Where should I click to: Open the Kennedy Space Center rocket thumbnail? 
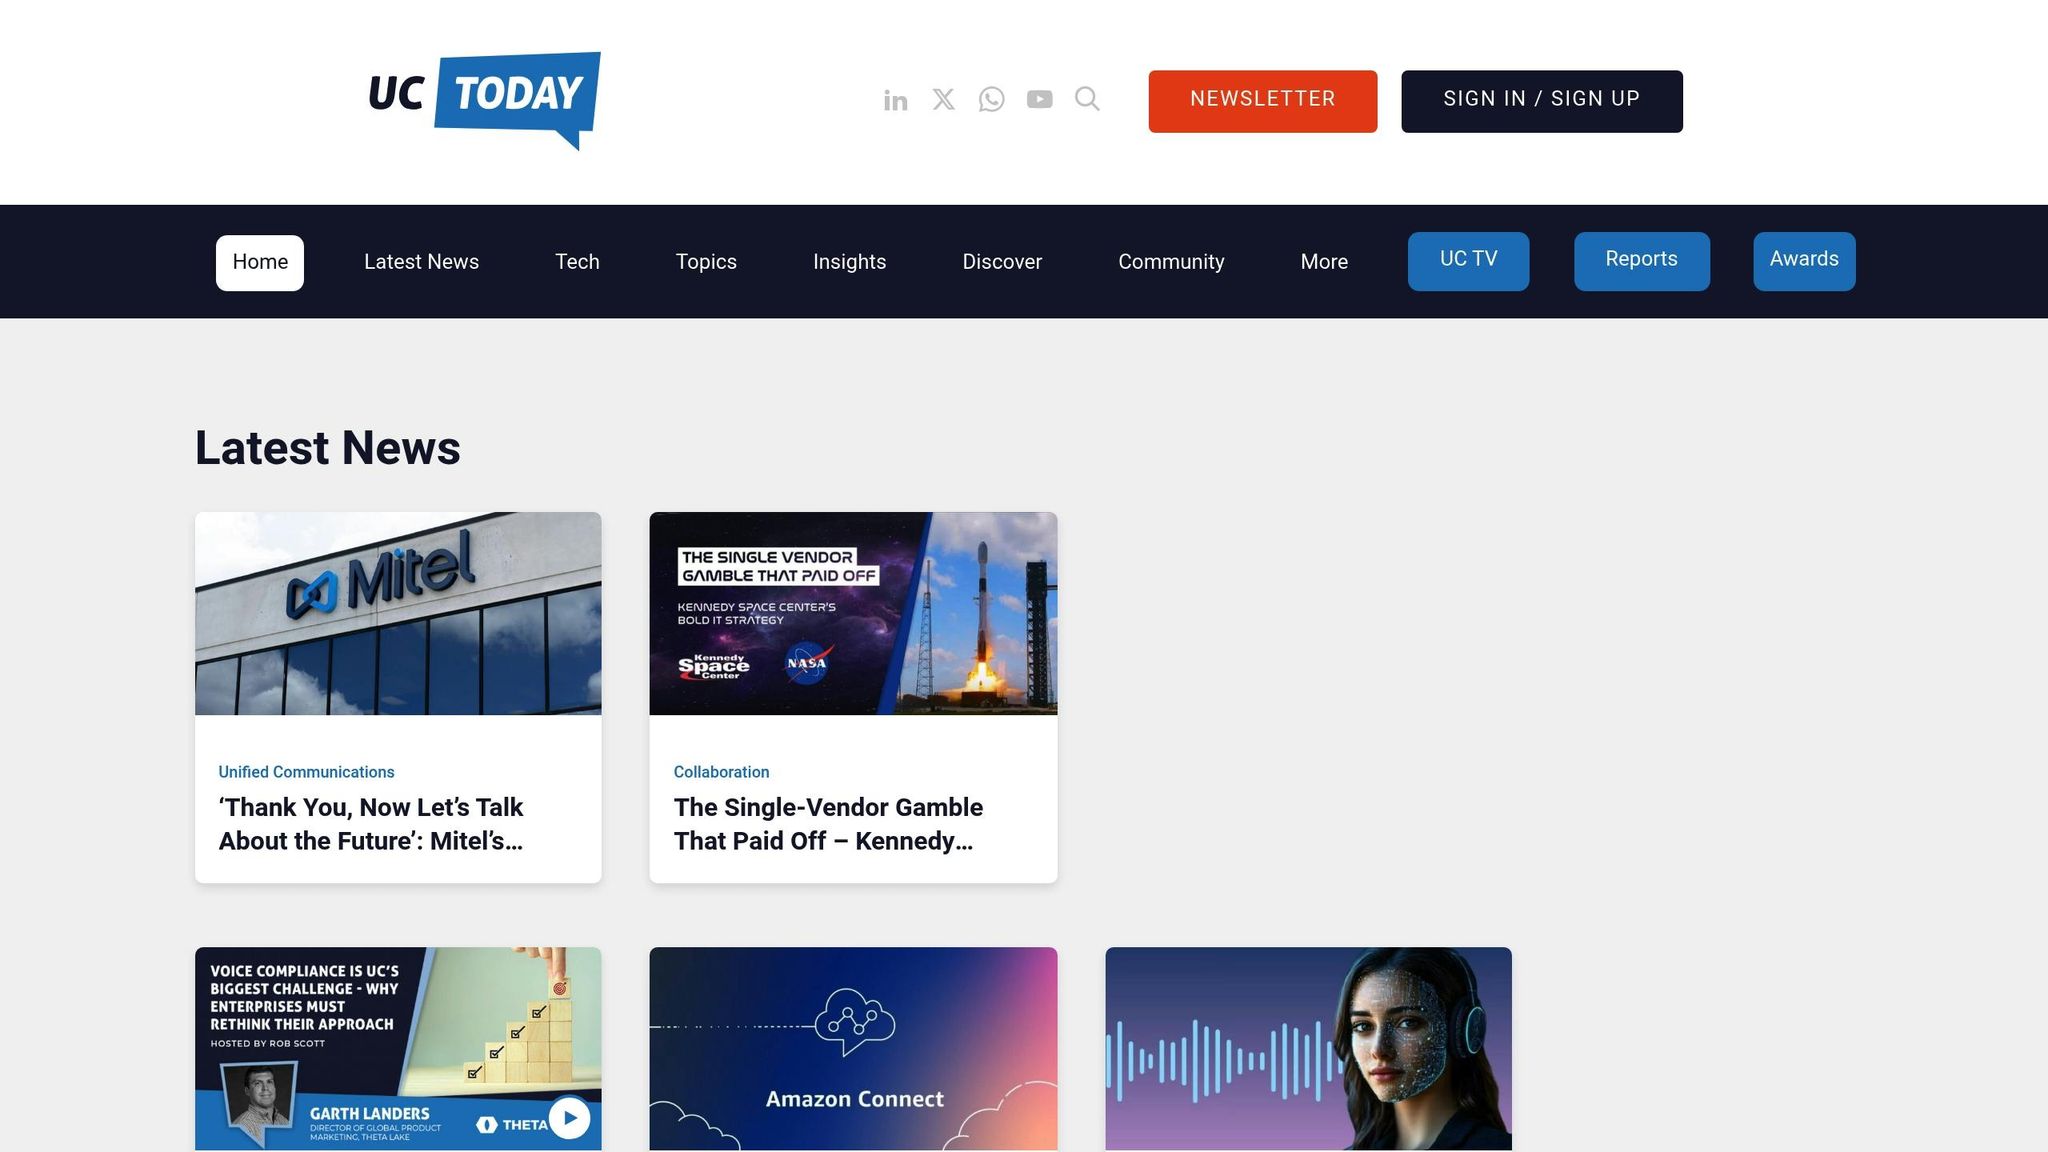(853, 613)
